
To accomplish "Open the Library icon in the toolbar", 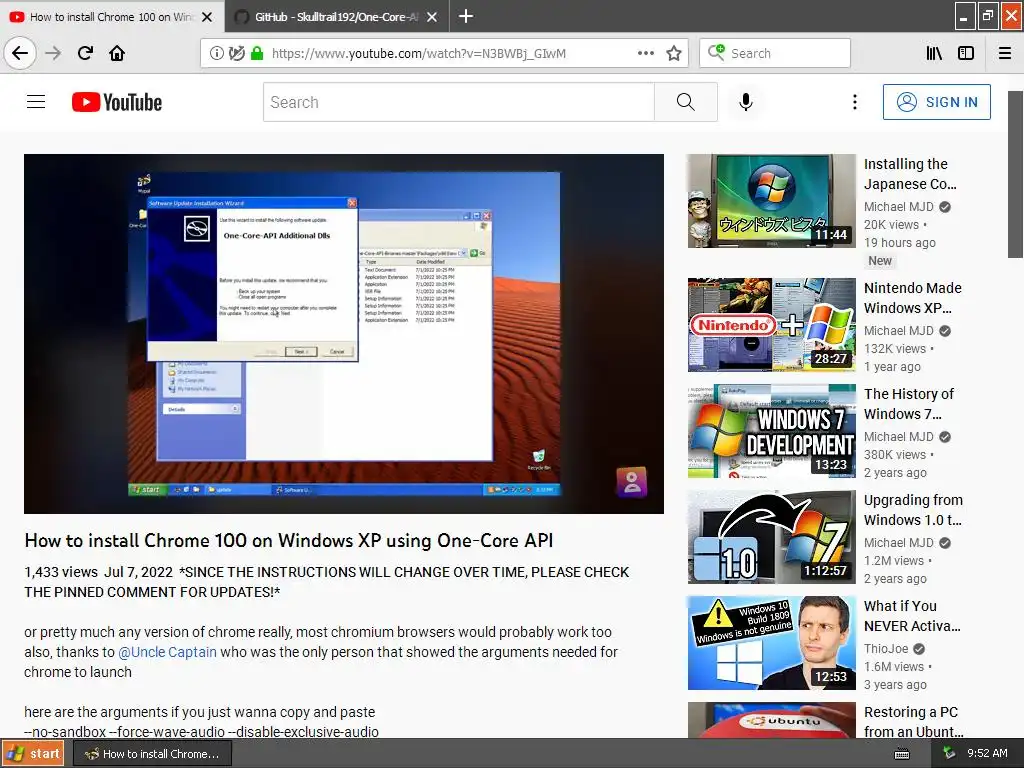I will click(x=934, y=54).
